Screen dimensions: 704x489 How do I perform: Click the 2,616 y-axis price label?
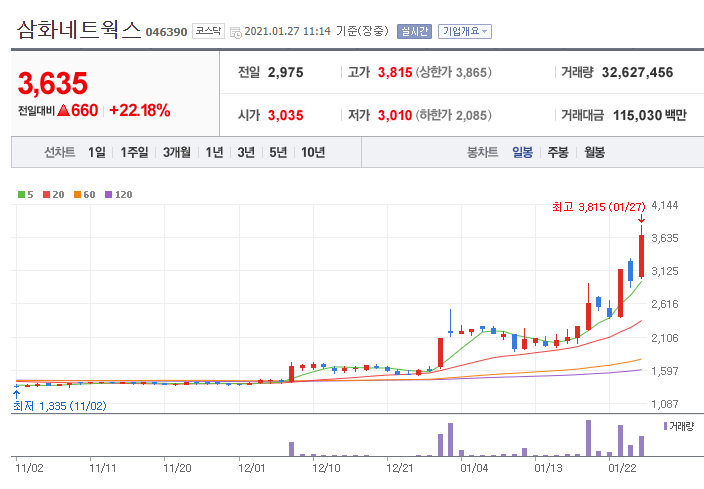[x=665, y=304]
